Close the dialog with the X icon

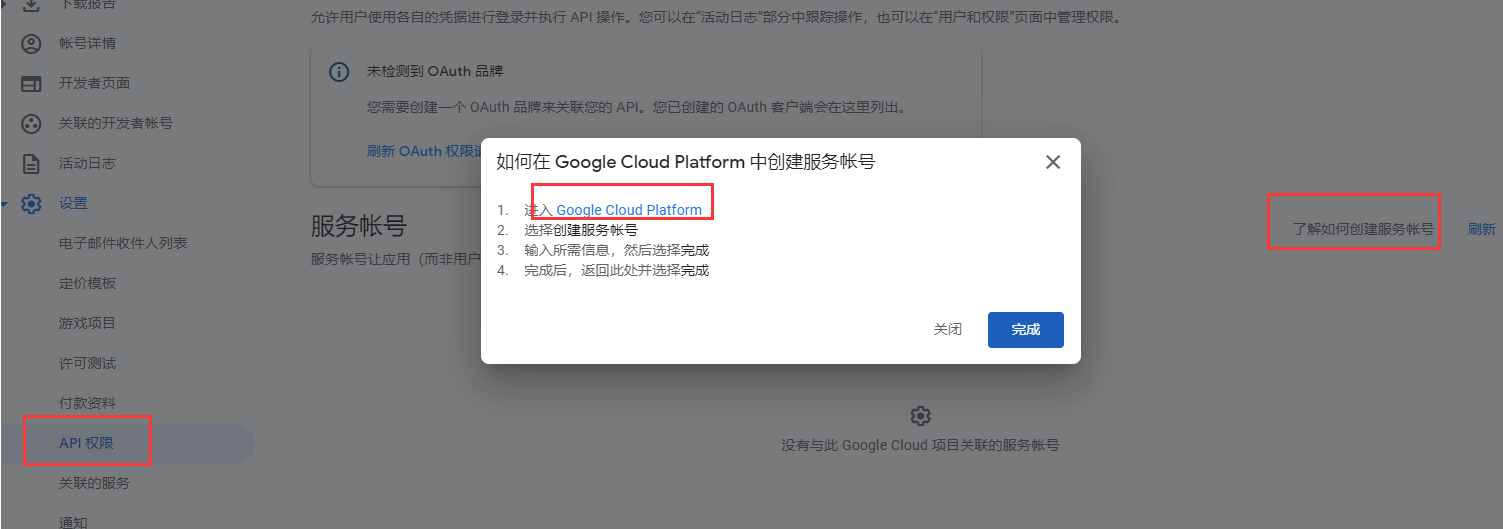tap(1053, 162)
